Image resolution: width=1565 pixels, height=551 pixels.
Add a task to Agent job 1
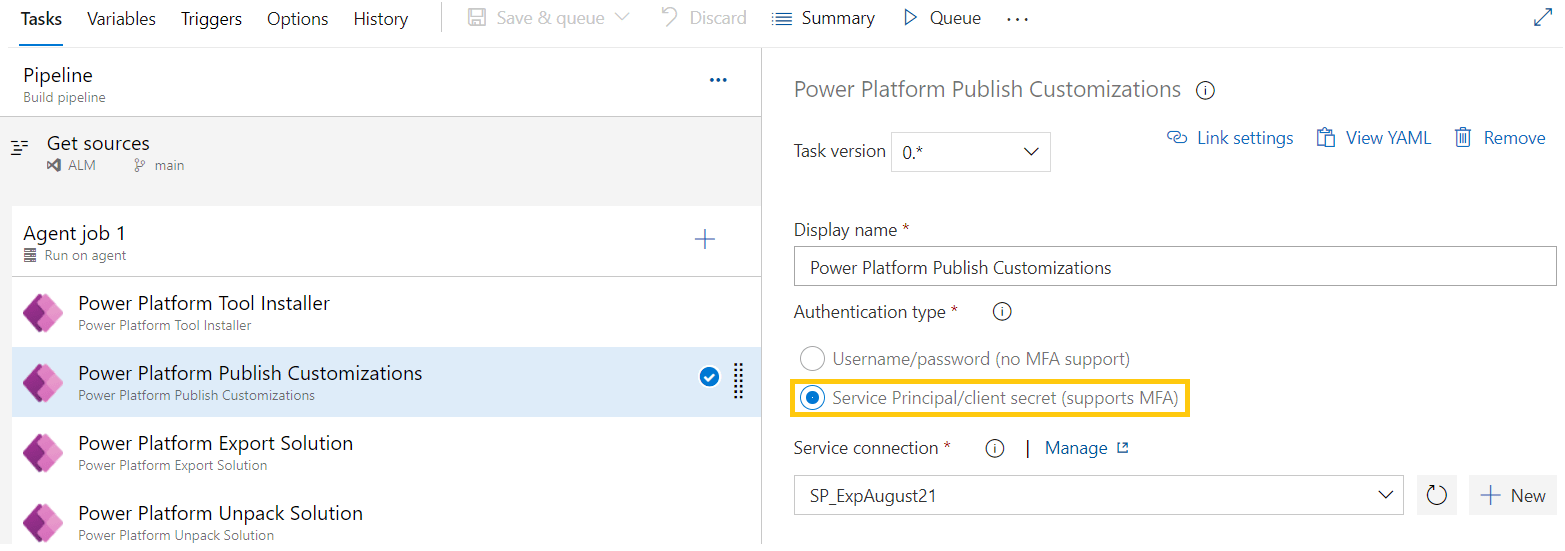[705, 239]
